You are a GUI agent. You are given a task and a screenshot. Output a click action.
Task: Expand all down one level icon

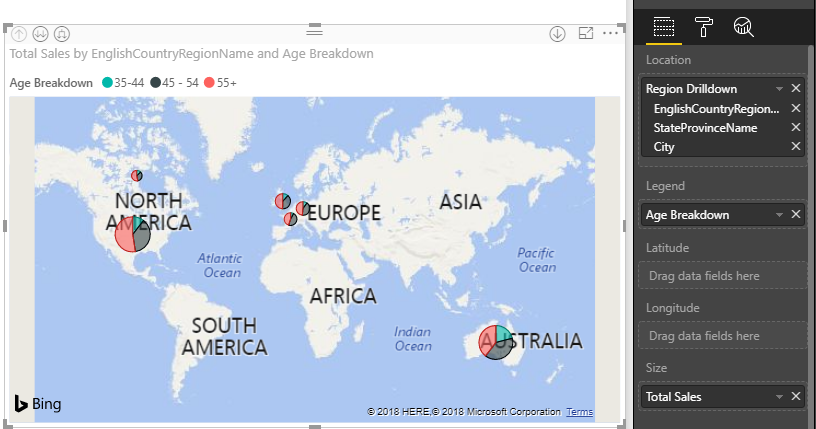tap(61, 34)
